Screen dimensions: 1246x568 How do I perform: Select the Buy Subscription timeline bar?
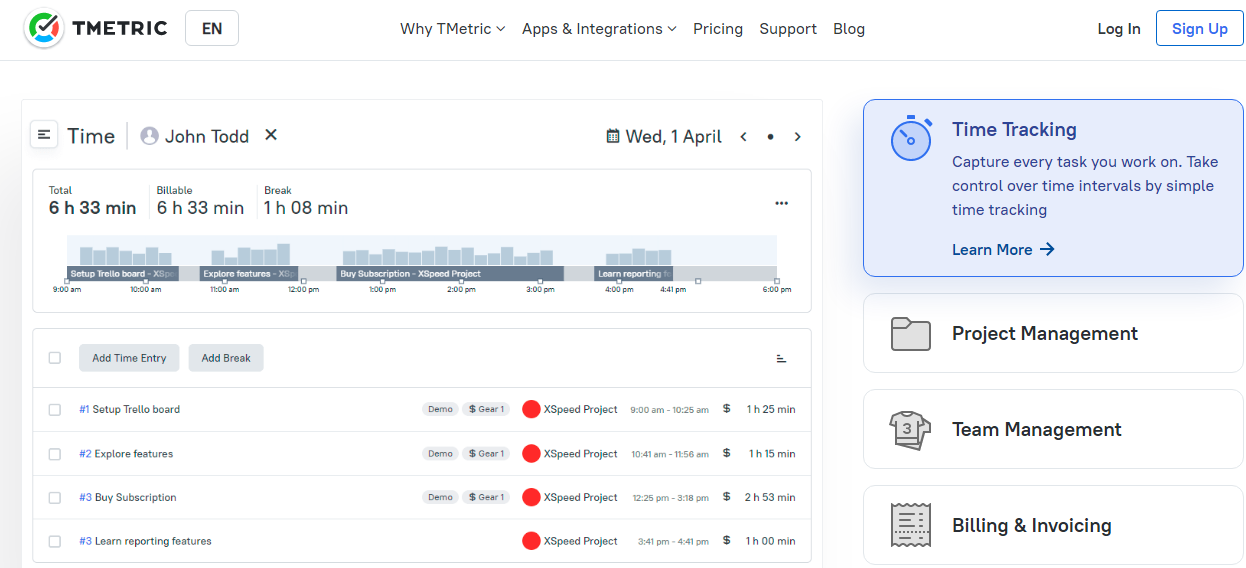point(450,273)
